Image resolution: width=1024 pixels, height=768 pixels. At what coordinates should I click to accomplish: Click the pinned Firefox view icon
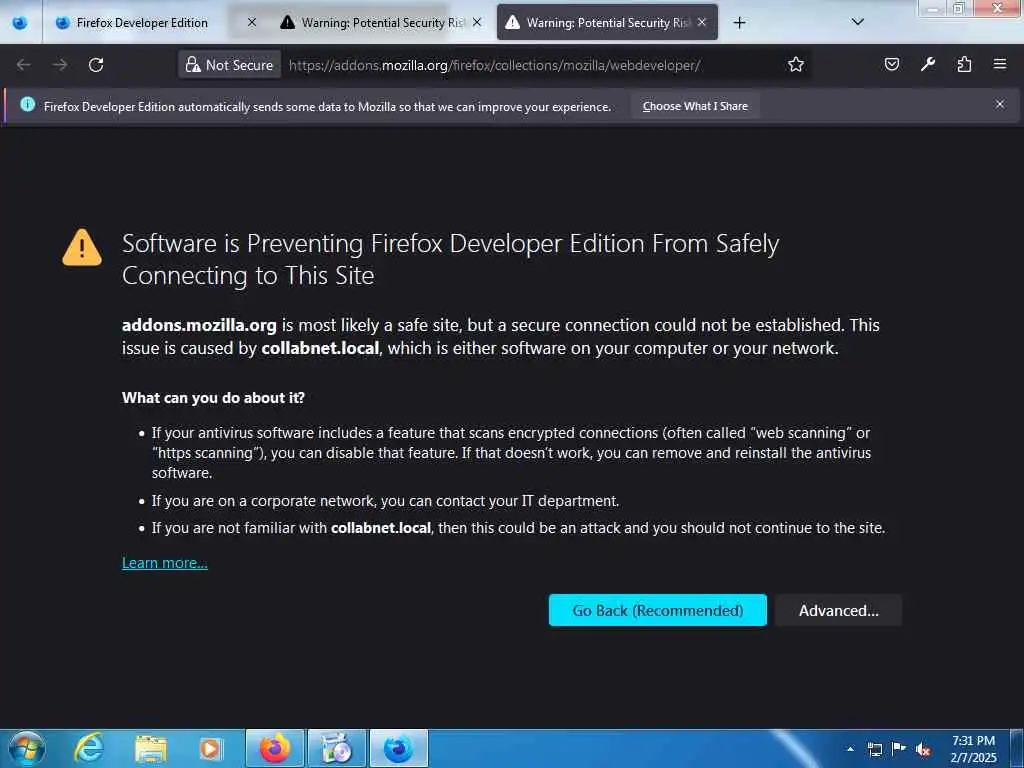coord(20,23)
